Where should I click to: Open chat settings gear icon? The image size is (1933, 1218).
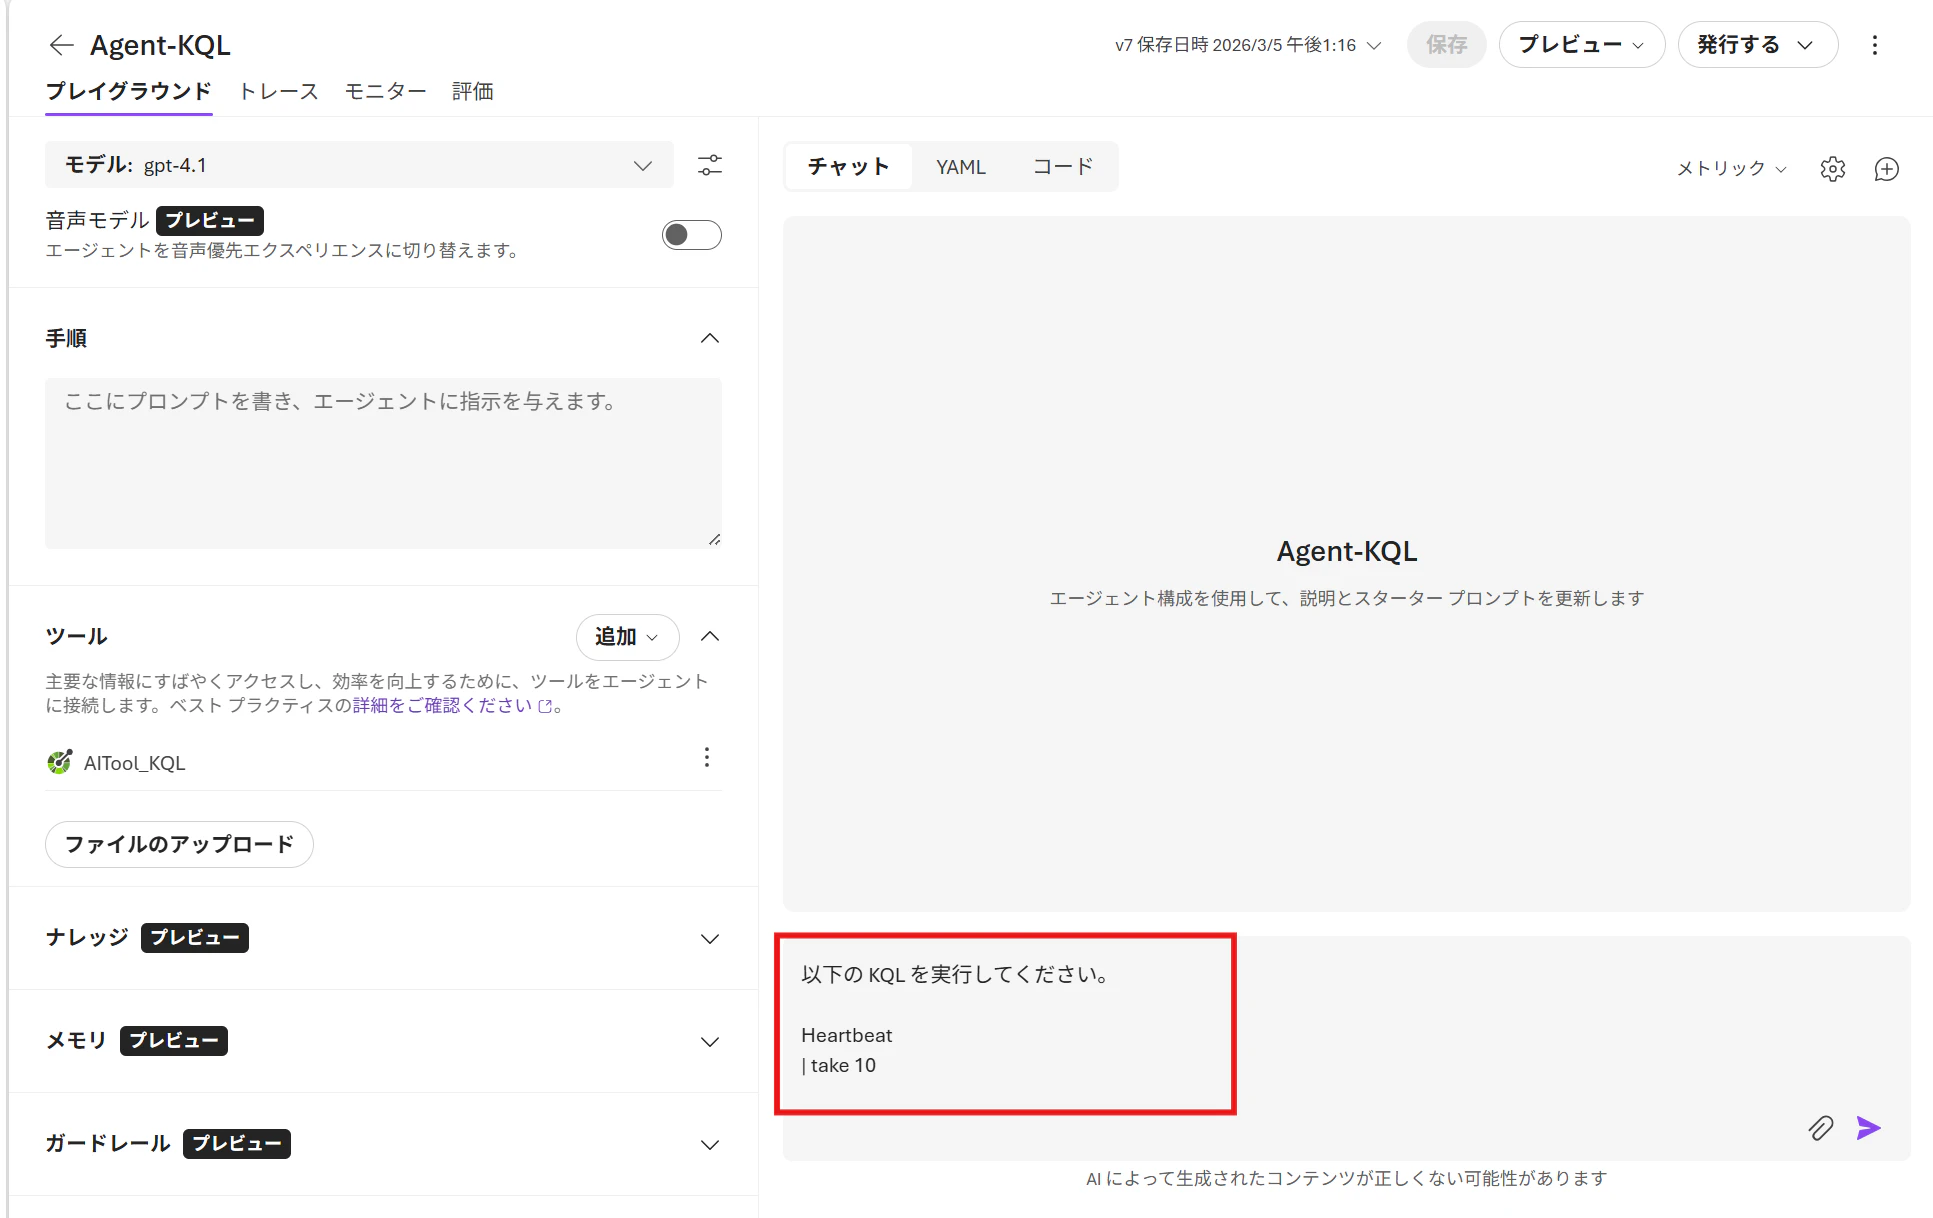1832,169
